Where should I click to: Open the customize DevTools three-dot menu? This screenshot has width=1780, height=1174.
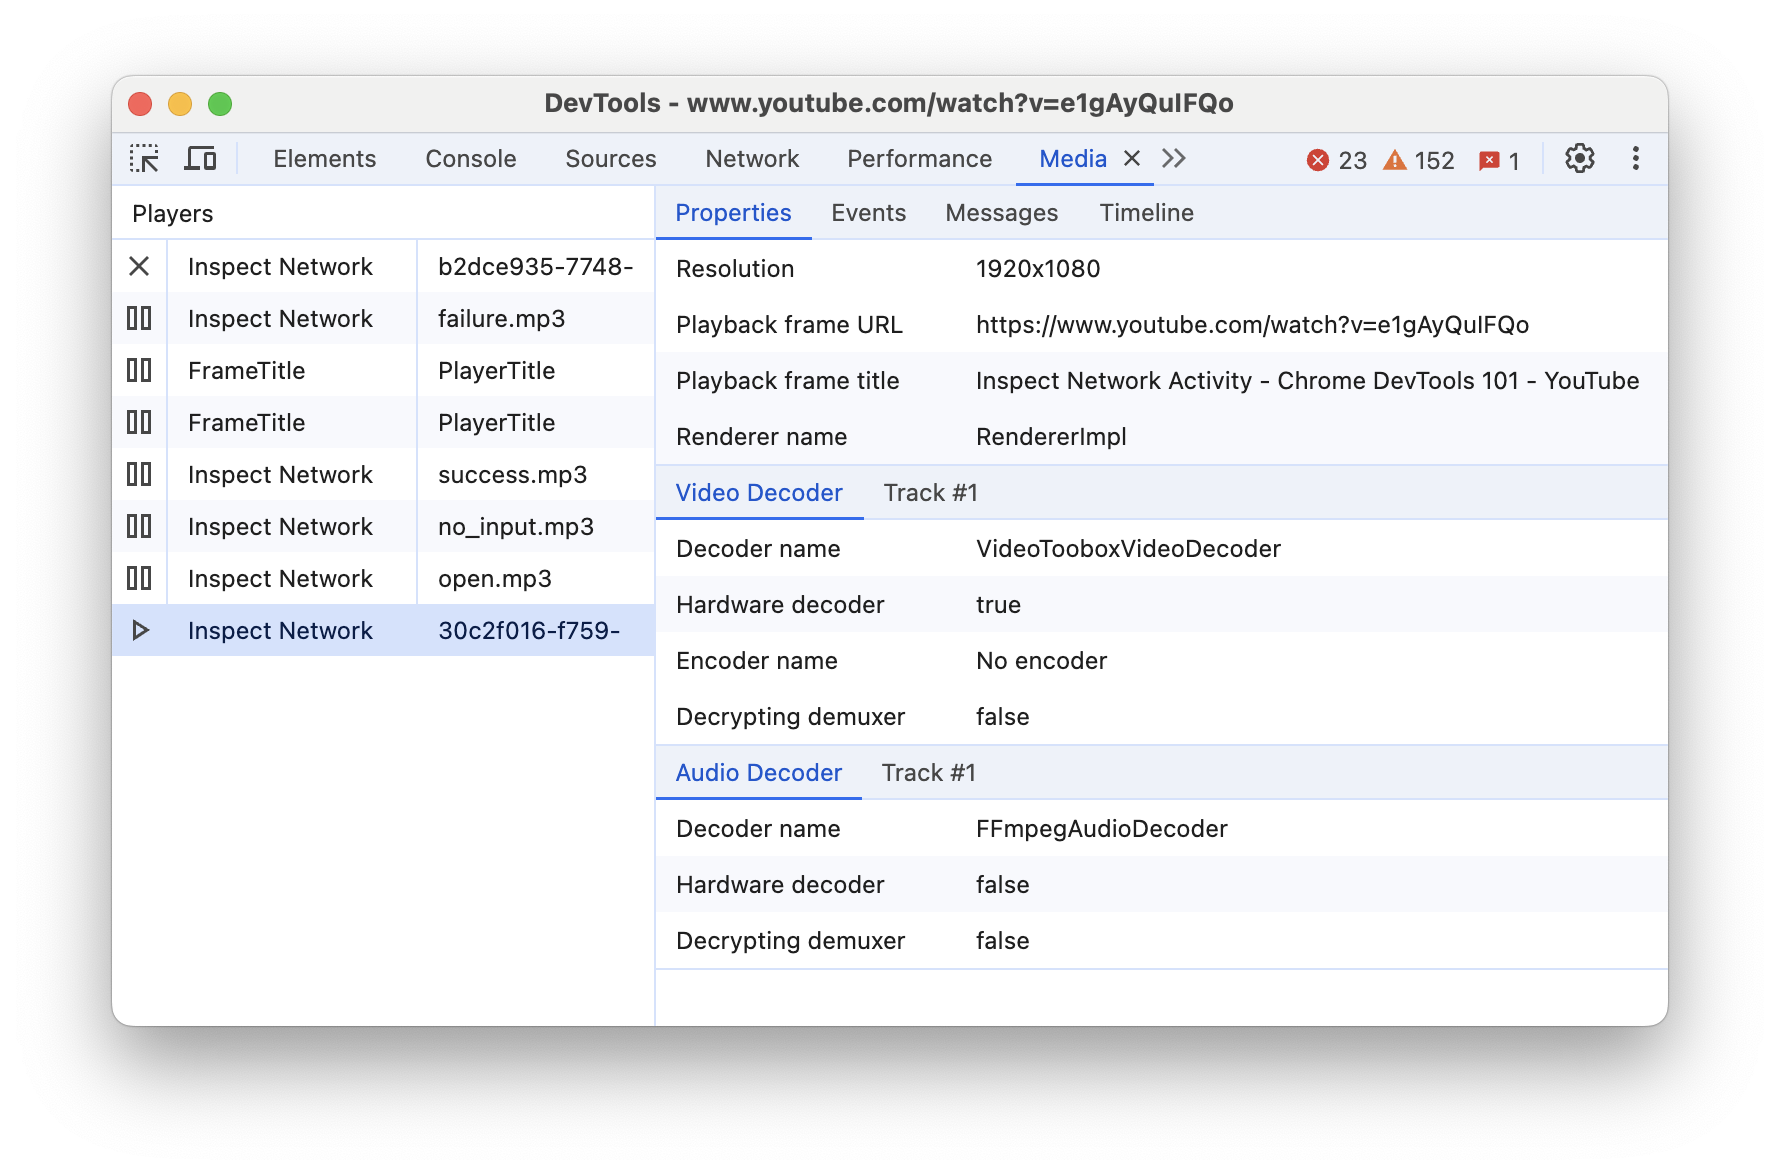point(1636,158)
